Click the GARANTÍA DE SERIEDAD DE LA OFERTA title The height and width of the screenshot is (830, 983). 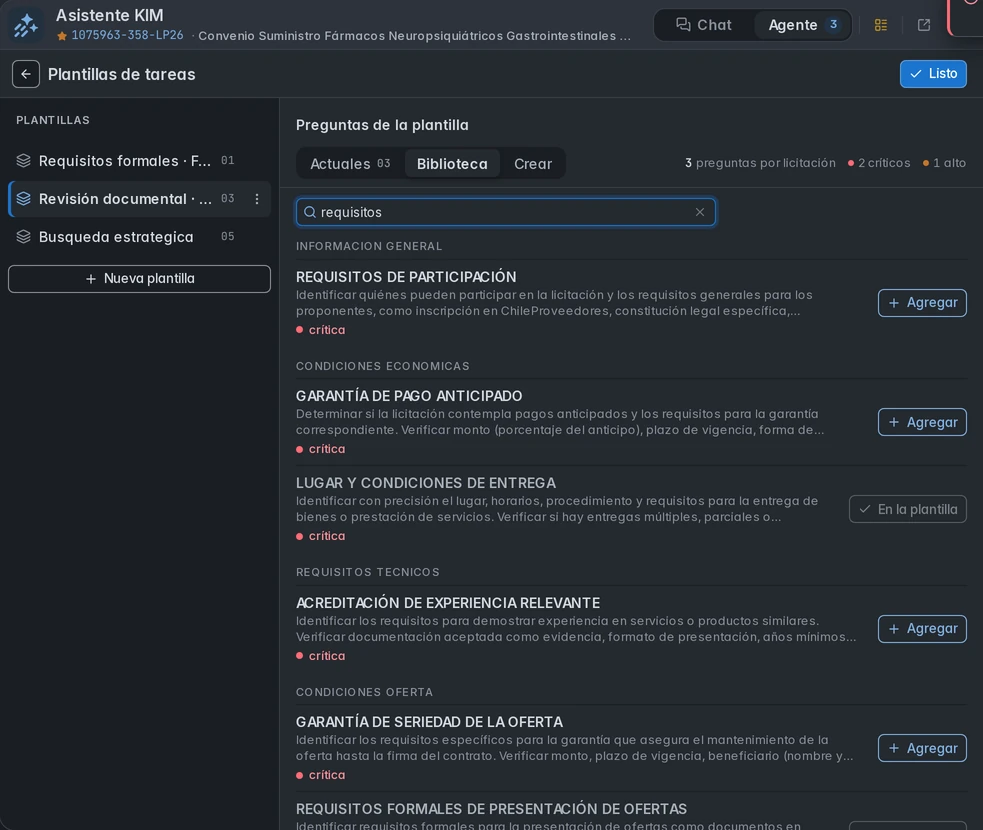coord(429,722)
